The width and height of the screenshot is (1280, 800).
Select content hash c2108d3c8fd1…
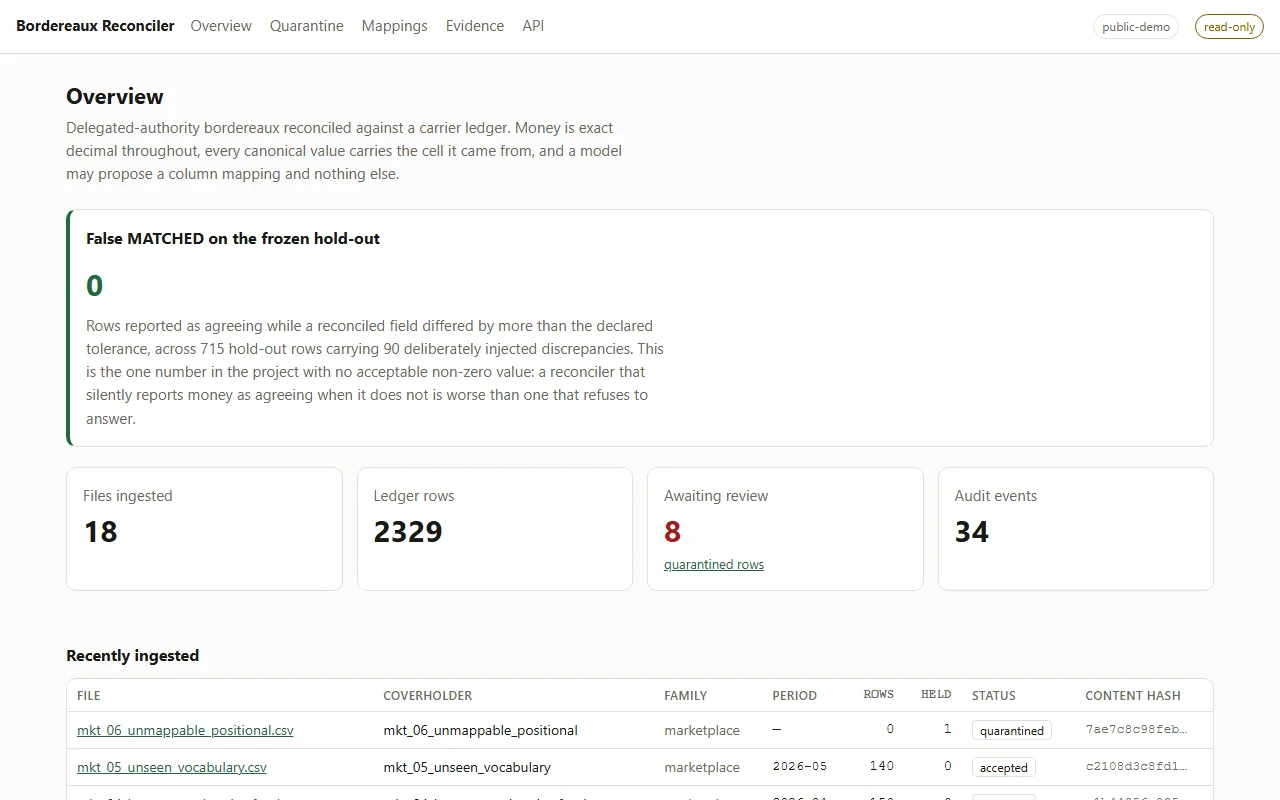(1136, 767)
